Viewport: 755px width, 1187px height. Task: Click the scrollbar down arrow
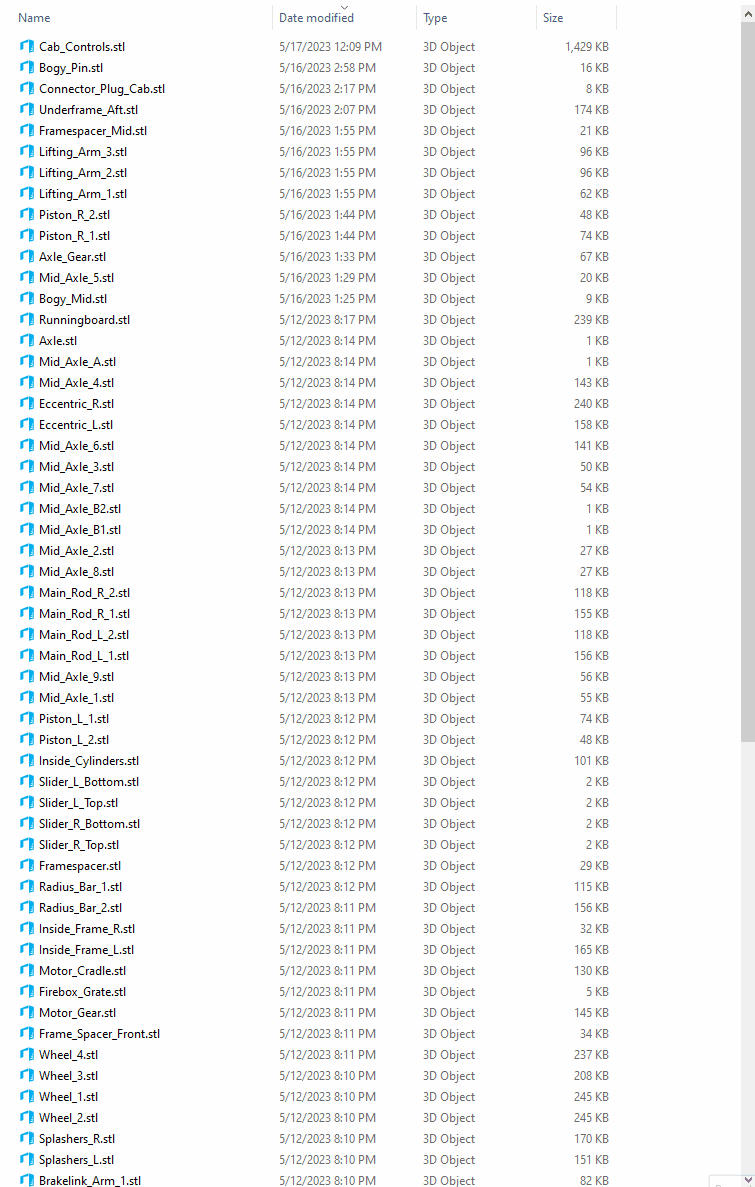pyautogui.click(x=747, y=1181)
